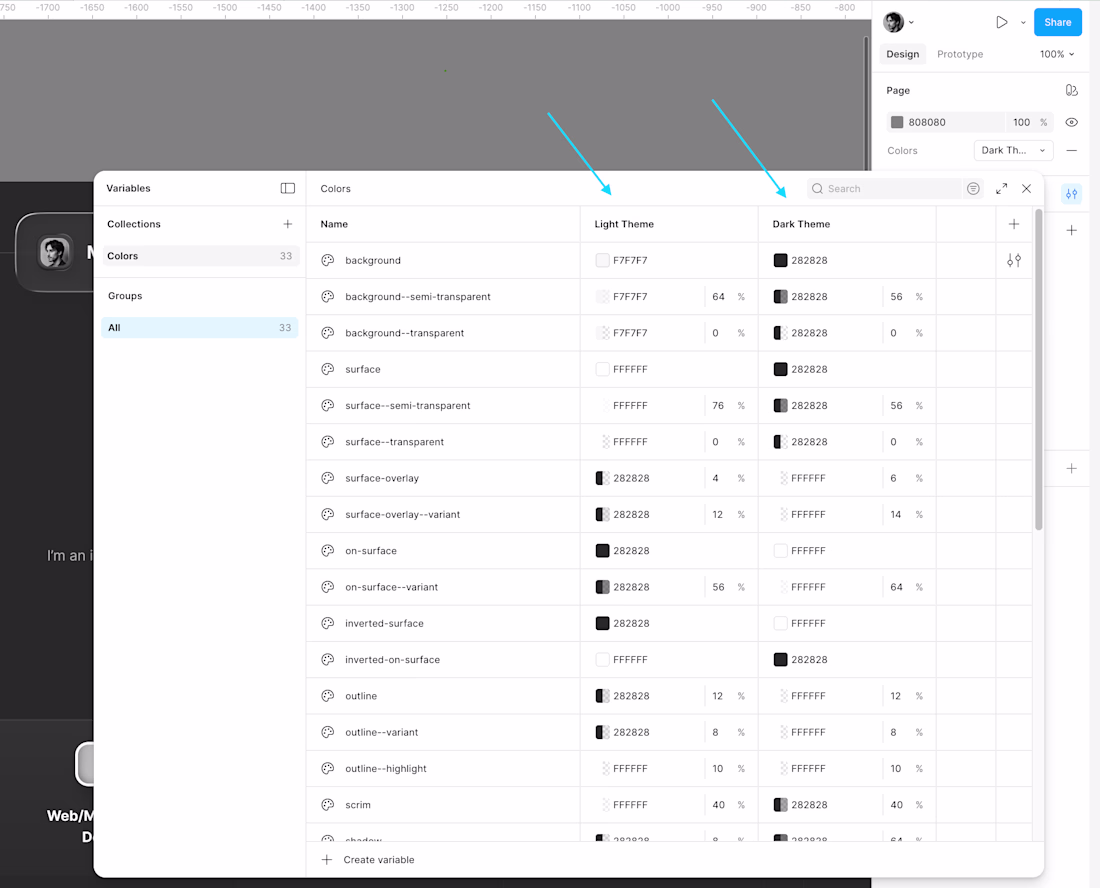
Task: Click the plus icon next to Create variable
Action: pyautogui.click(x=327, y=859)
